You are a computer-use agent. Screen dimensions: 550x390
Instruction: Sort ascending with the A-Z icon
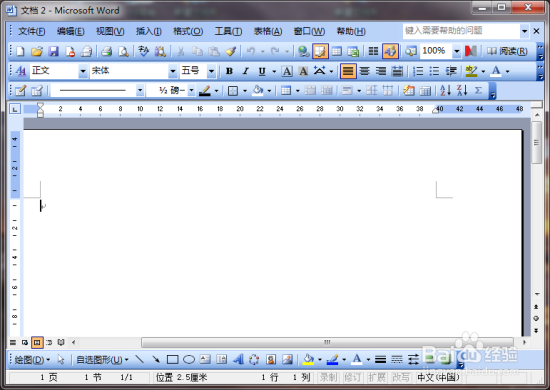tap(445, 90)
